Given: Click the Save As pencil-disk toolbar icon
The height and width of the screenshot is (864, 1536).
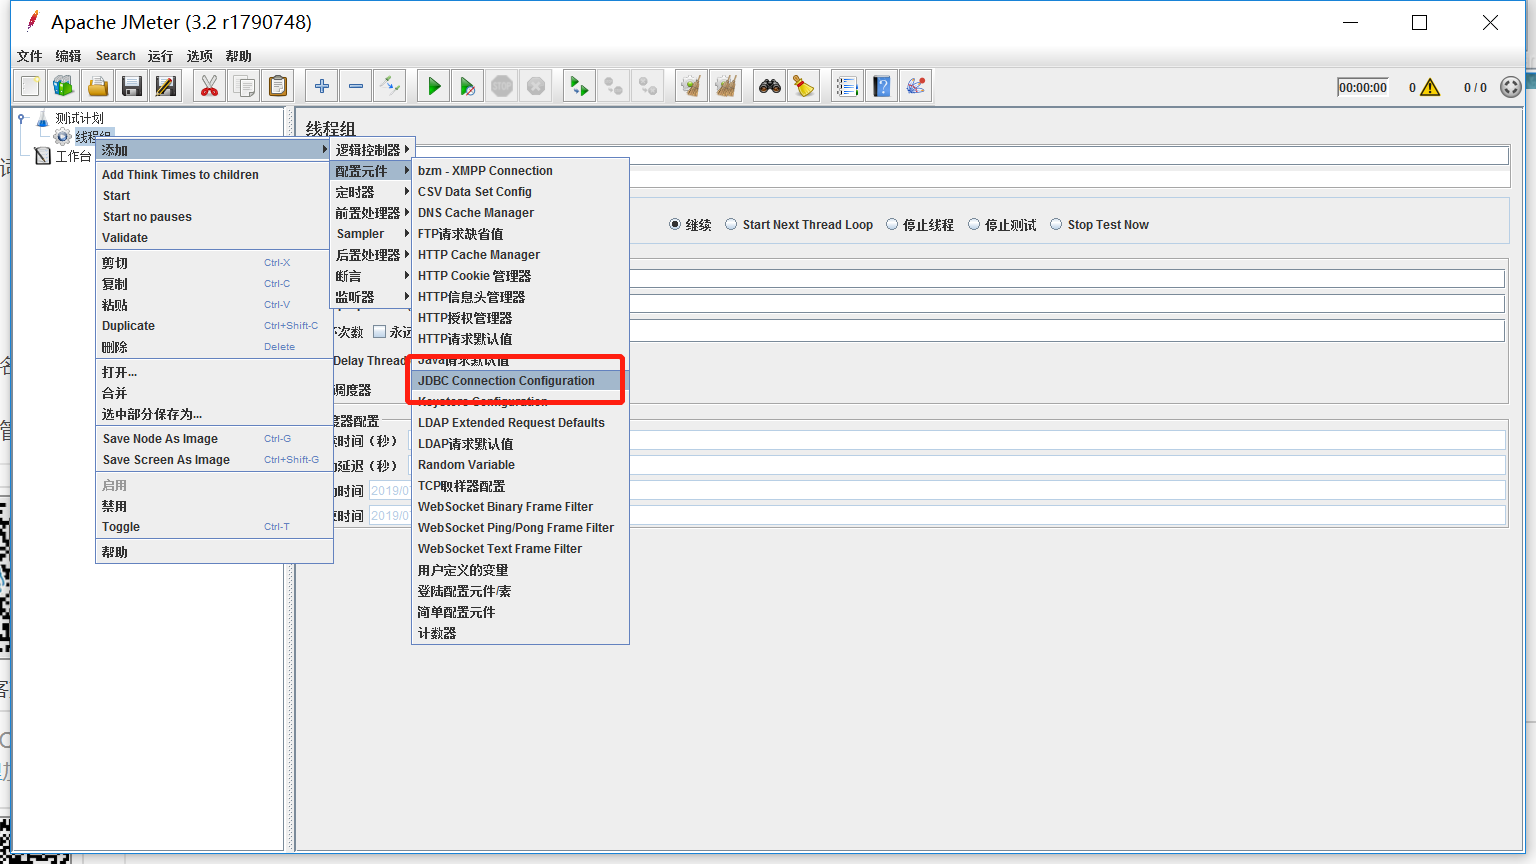Looking at the screenshot, I should tap(166, 87).
